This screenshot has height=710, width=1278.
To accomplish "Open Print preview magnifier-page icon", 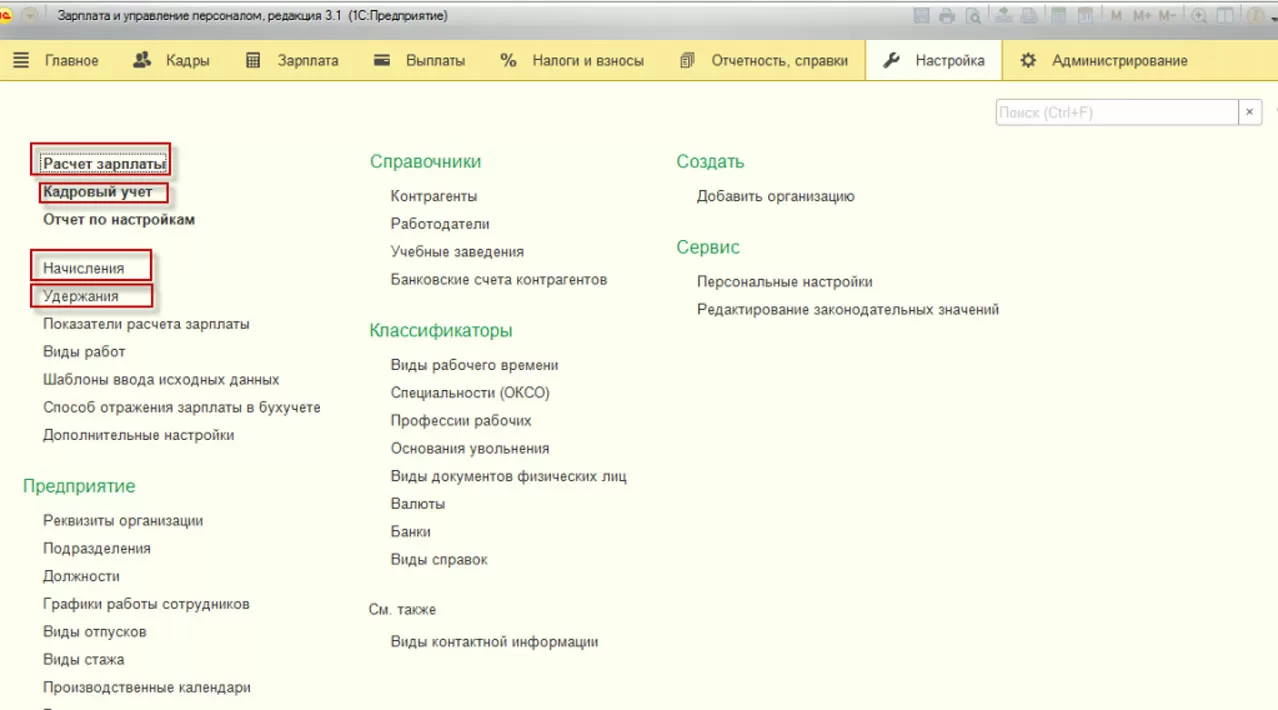I will pyautogui.click(x=973, y=16).
